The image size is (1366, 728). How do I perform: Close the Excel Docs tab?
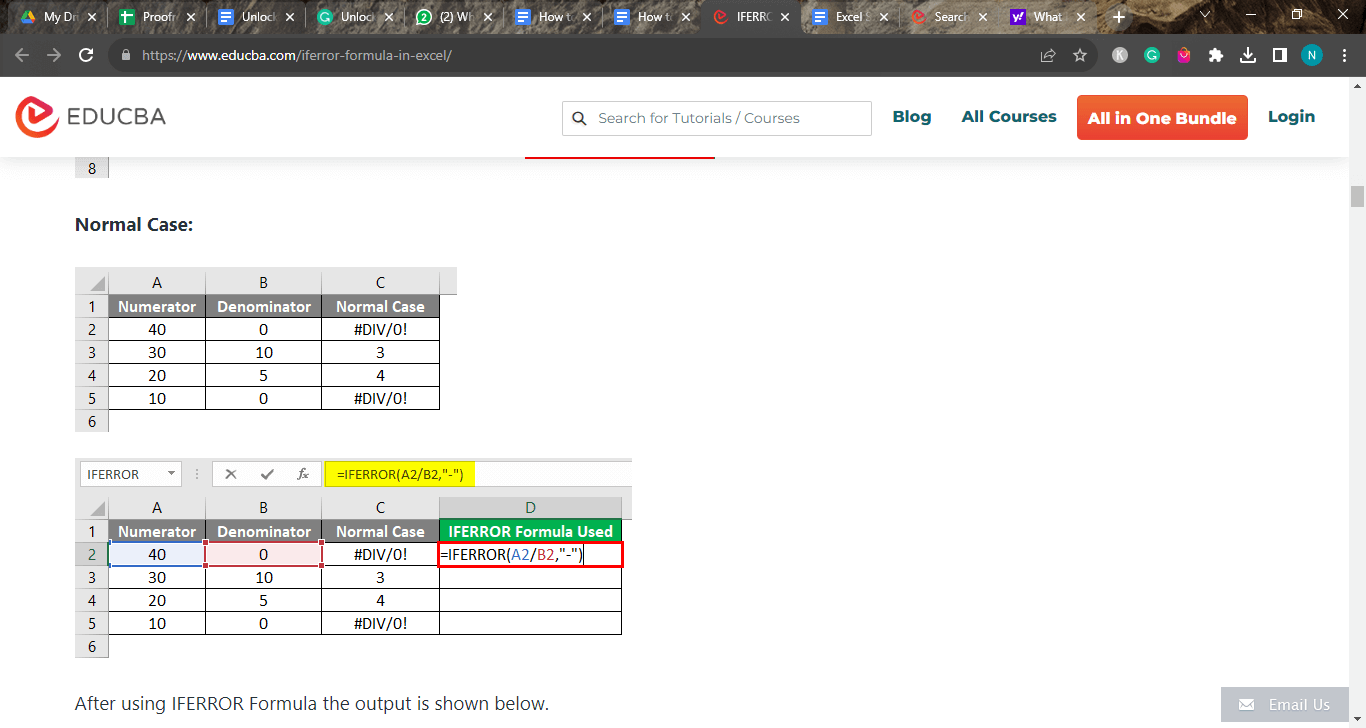click(884, 17)
